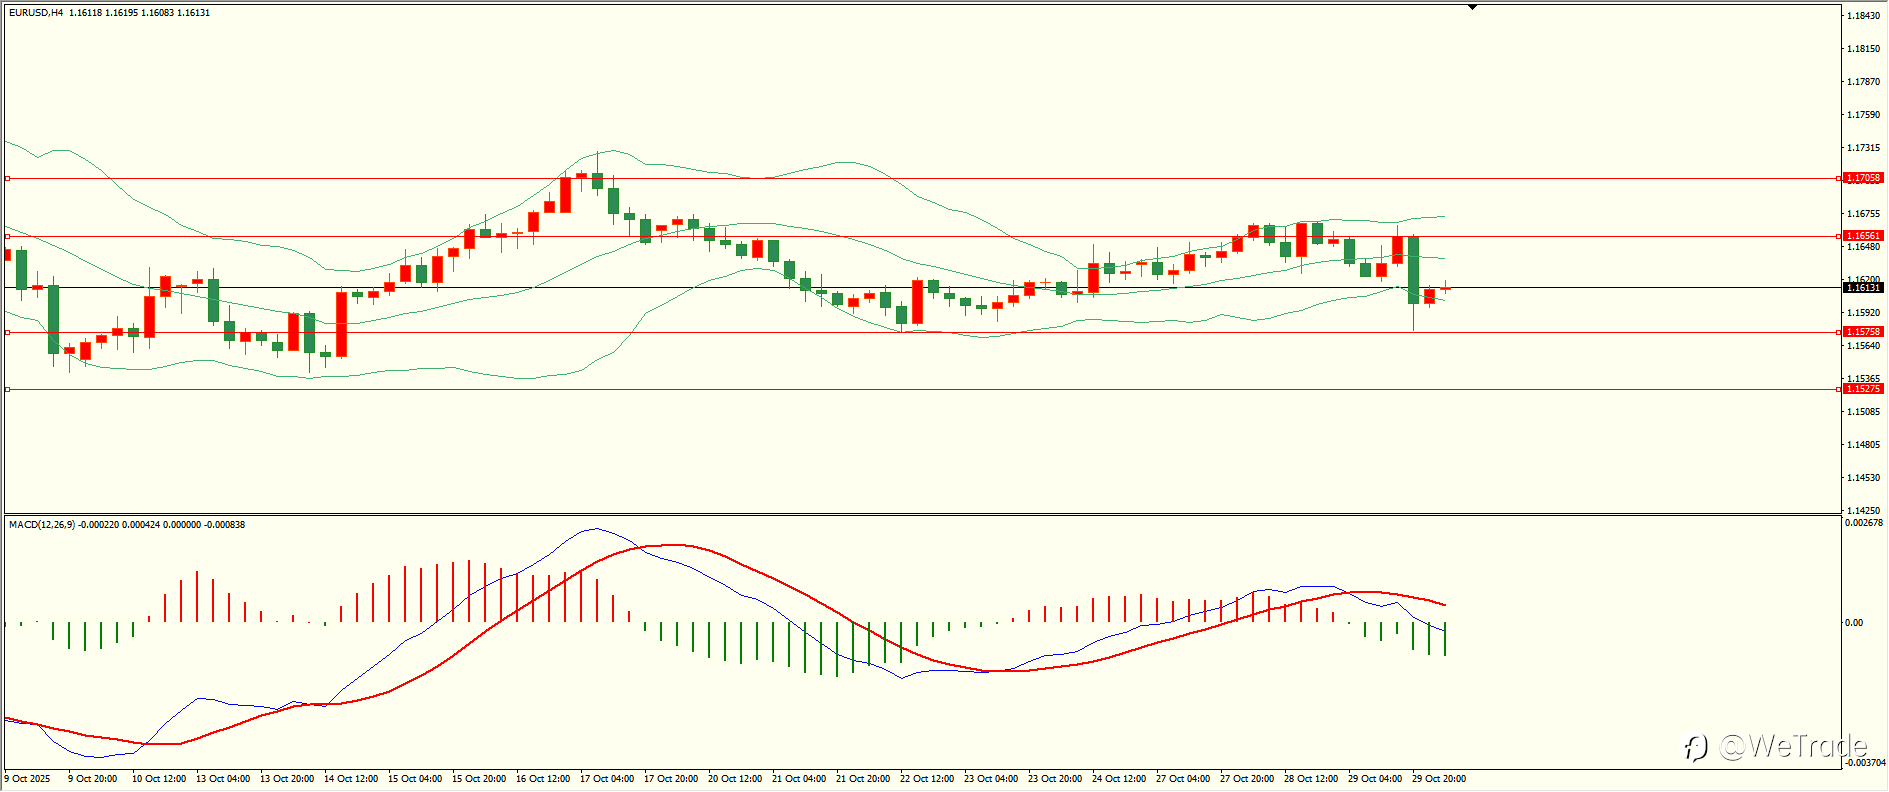
Task: Click the 1.15920 price axis label
Action: (1863, 313)
